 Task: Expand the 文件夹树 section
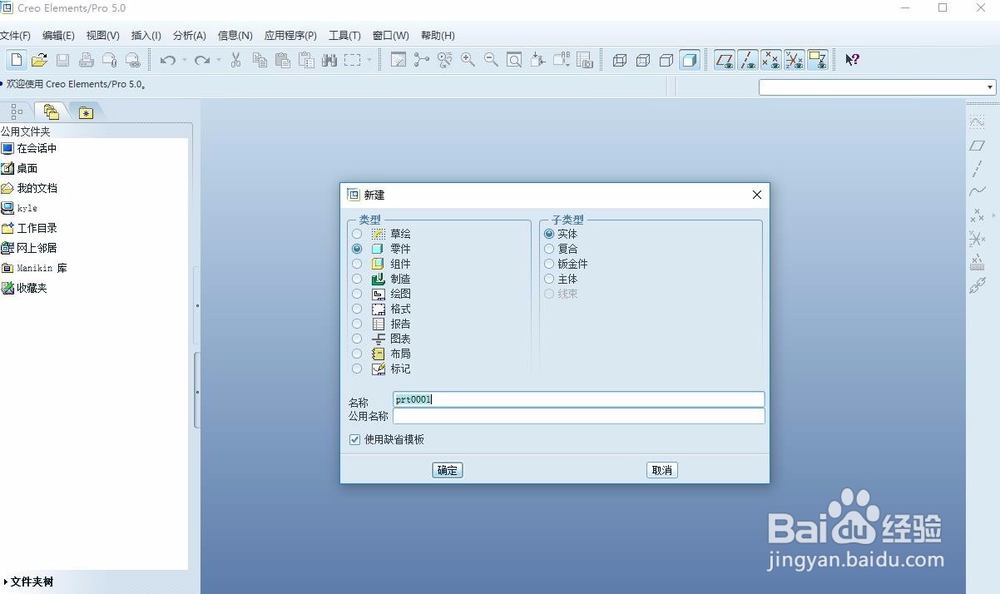(x=29, y=582)
